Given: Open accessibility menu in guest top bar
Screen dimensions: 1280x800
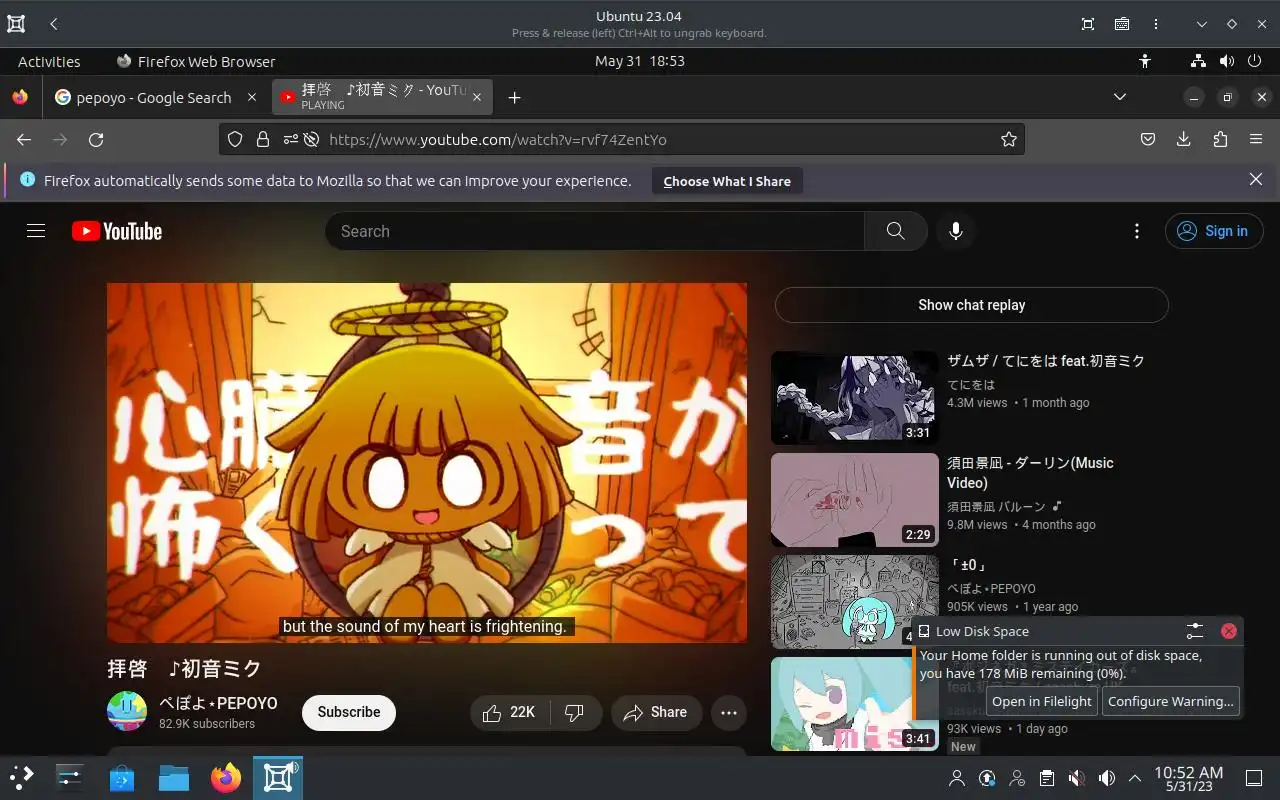Looking at the screenshot, I should (x=1145, y=61).
